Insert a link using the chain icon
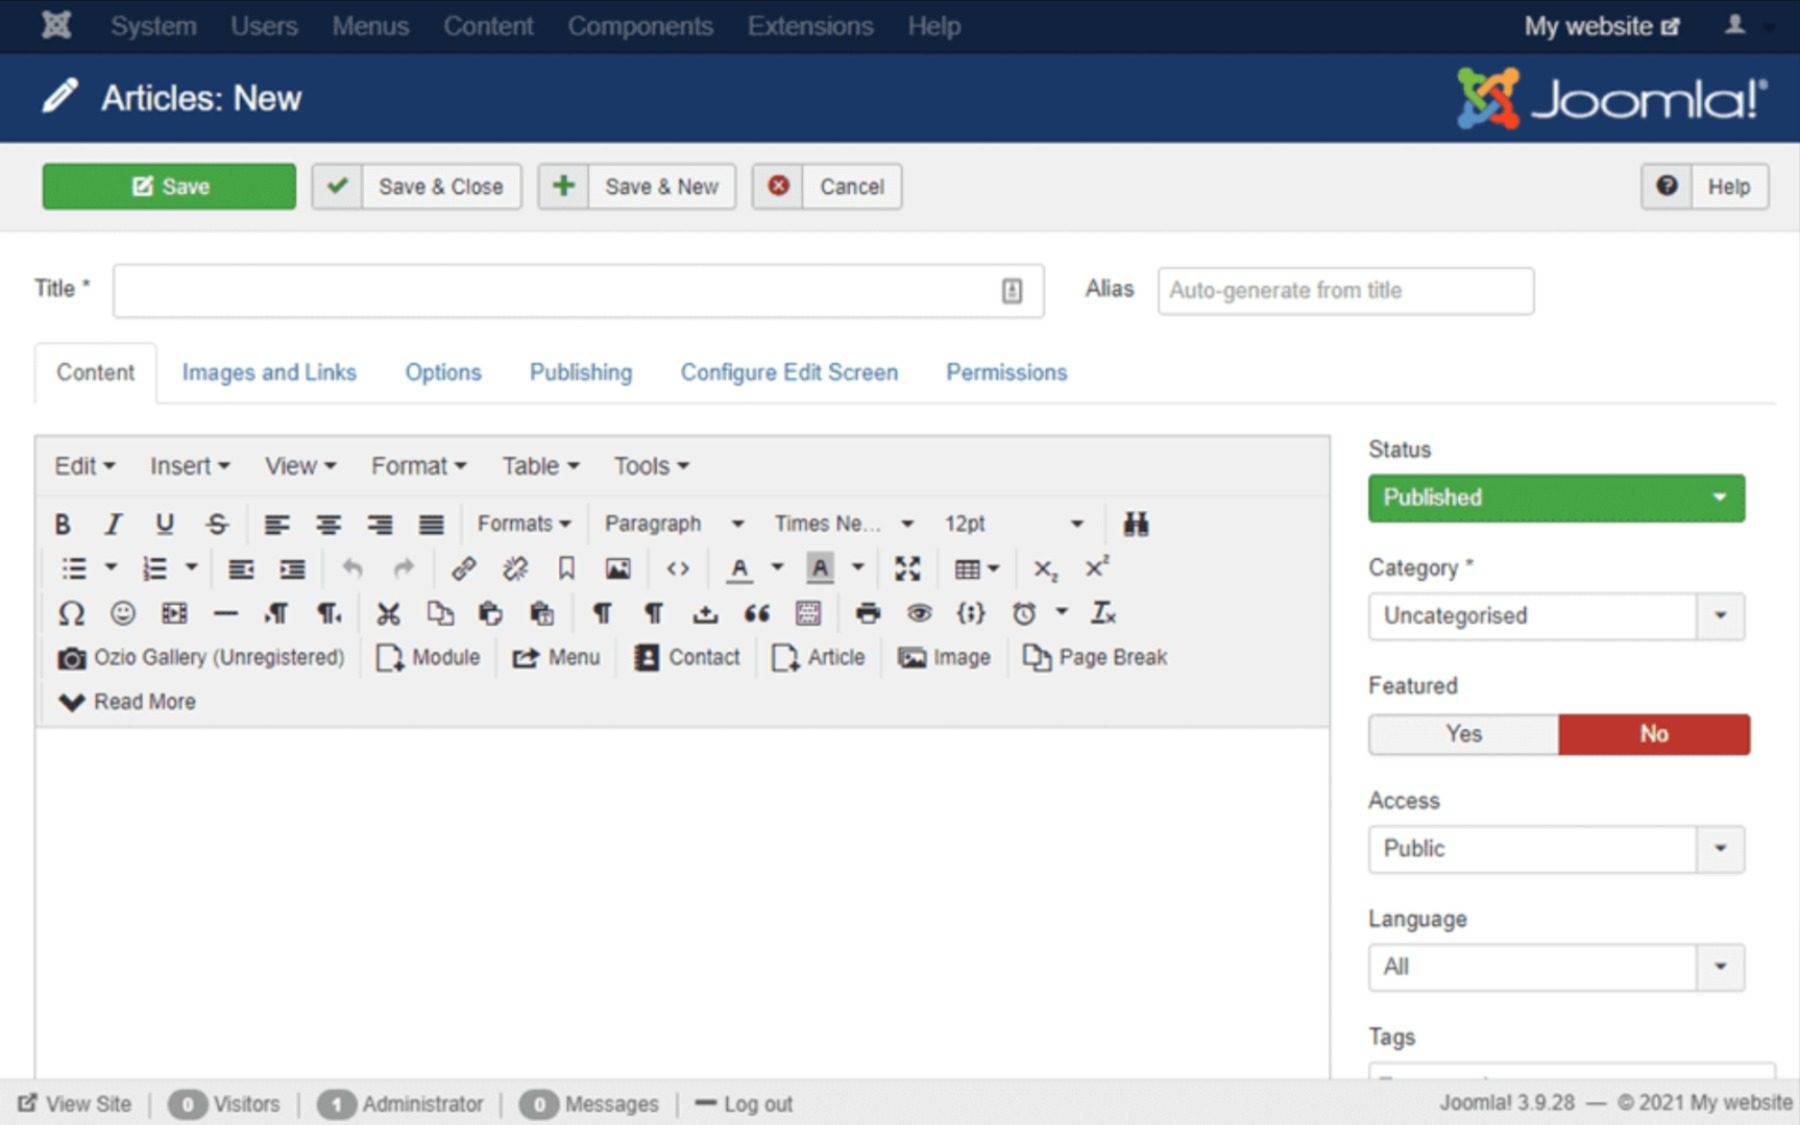 [x=463, y=569]
